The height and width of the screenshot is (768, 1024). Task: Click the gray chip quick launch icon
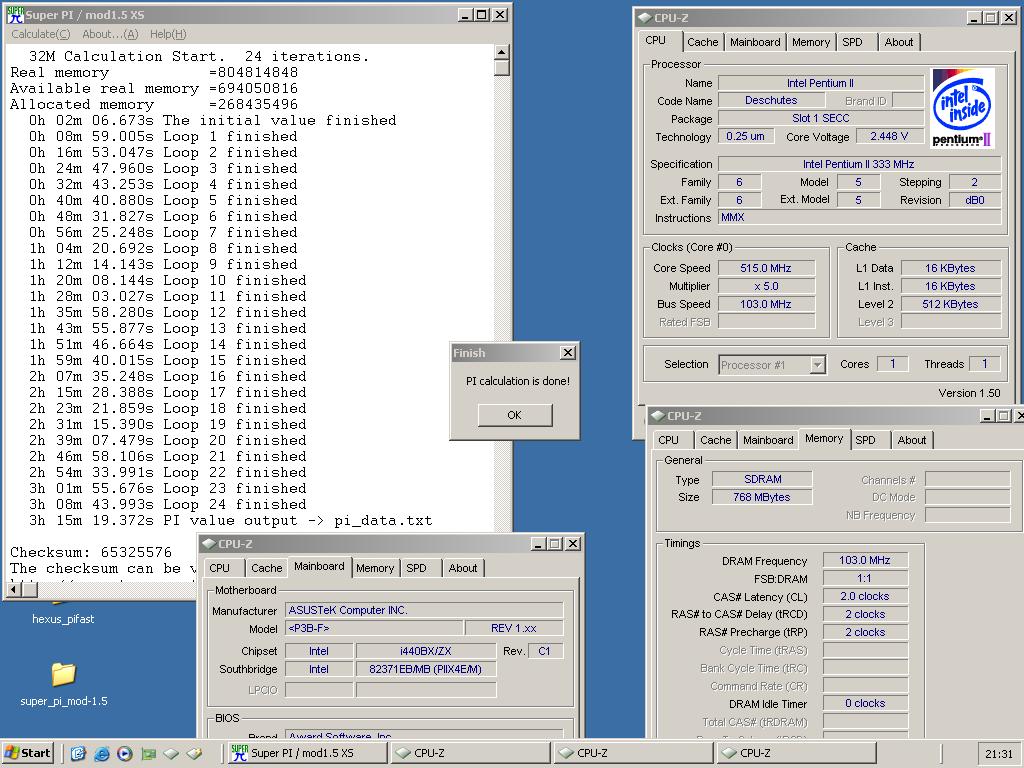(x=171, y=754)
